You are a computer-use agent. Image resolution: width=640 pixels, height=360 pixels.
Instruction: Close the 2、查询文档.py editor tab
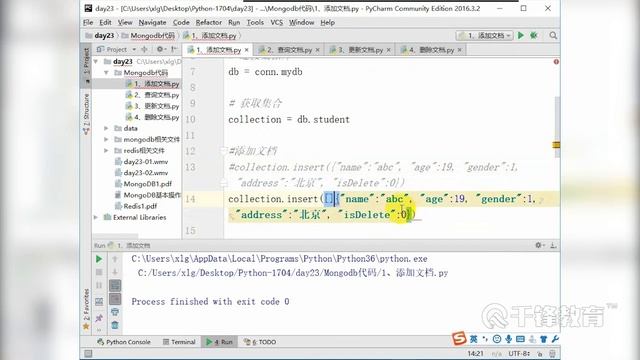click(318, 50)
